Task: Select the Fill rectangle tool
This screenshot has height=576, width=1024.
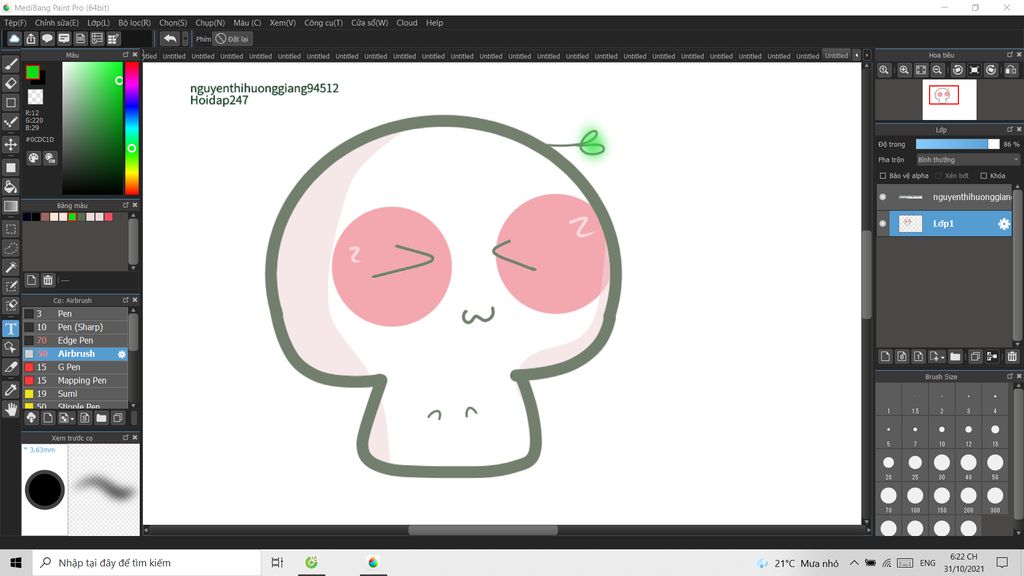Action: pyautogui.click(x=10, y=167)
